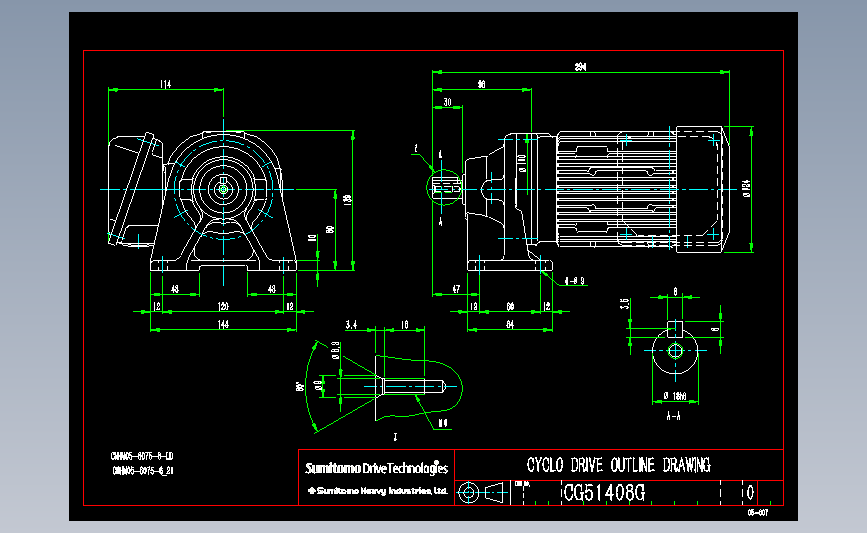The image size is (867, 533).
Task: Select the drawing number CG51408G
Action: 604,493
